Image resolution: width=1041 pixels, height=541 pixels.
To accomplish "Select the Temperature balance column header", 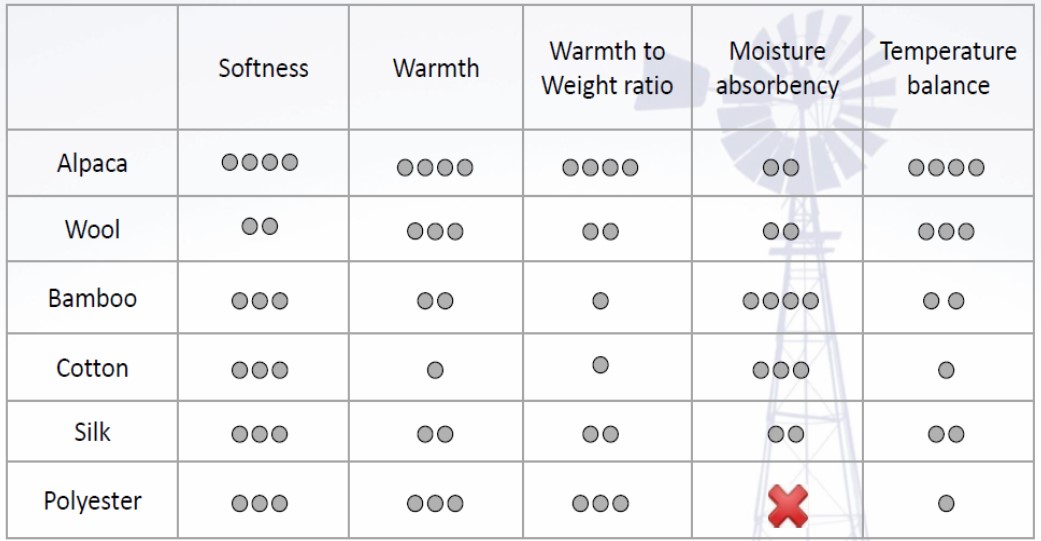I will point(948,68).
